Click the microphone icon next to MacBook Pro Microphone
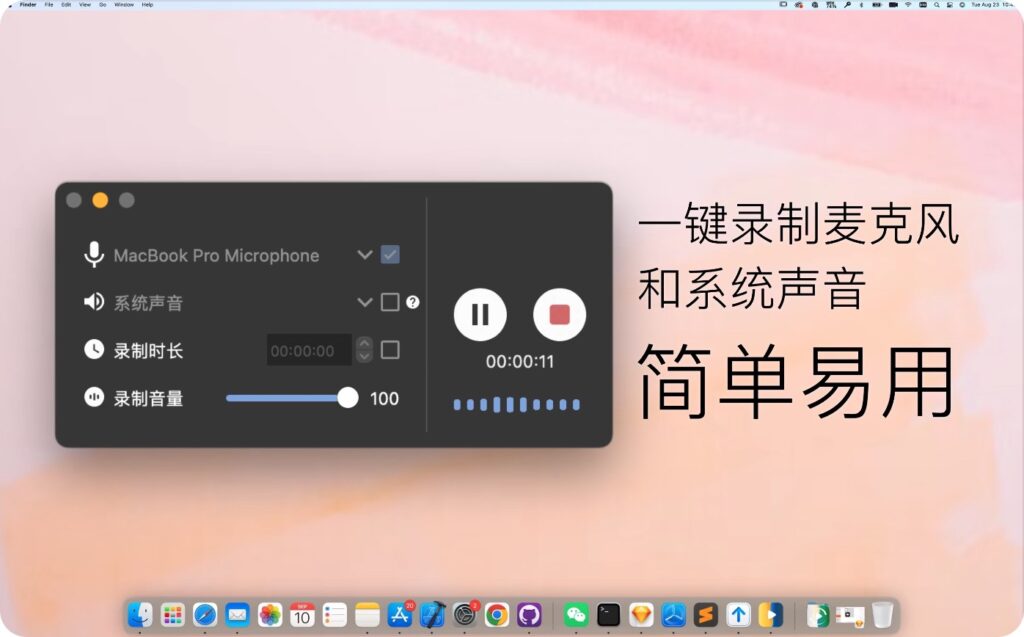Screen dimensions: 1024x637 click(95, 255)
